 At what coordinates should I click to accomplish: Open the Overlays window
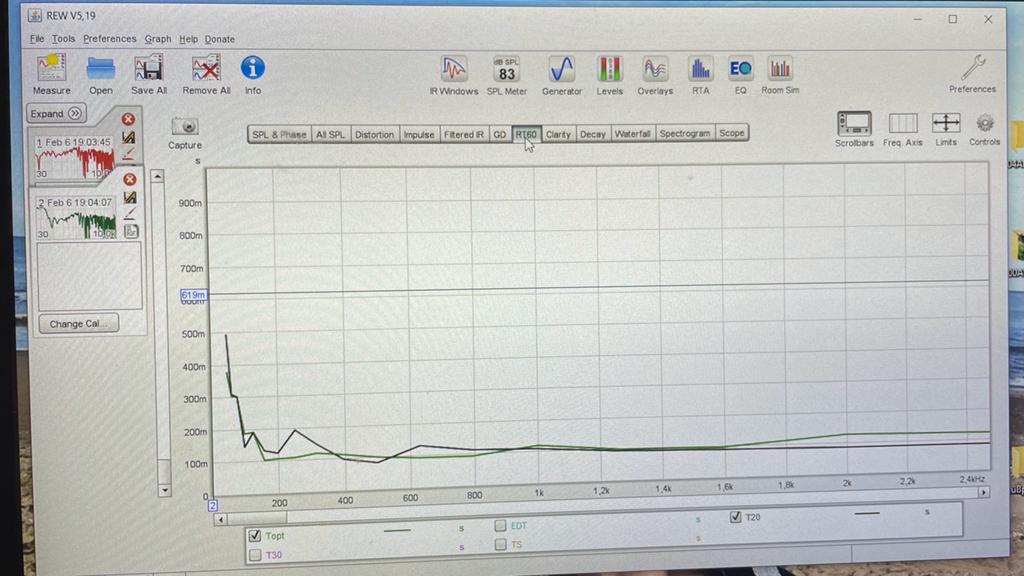pos(655,70)
